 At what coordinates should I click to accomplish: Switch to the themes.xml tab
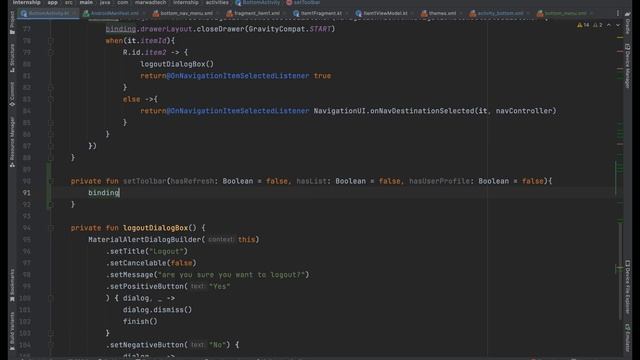[x=441, y=13]
